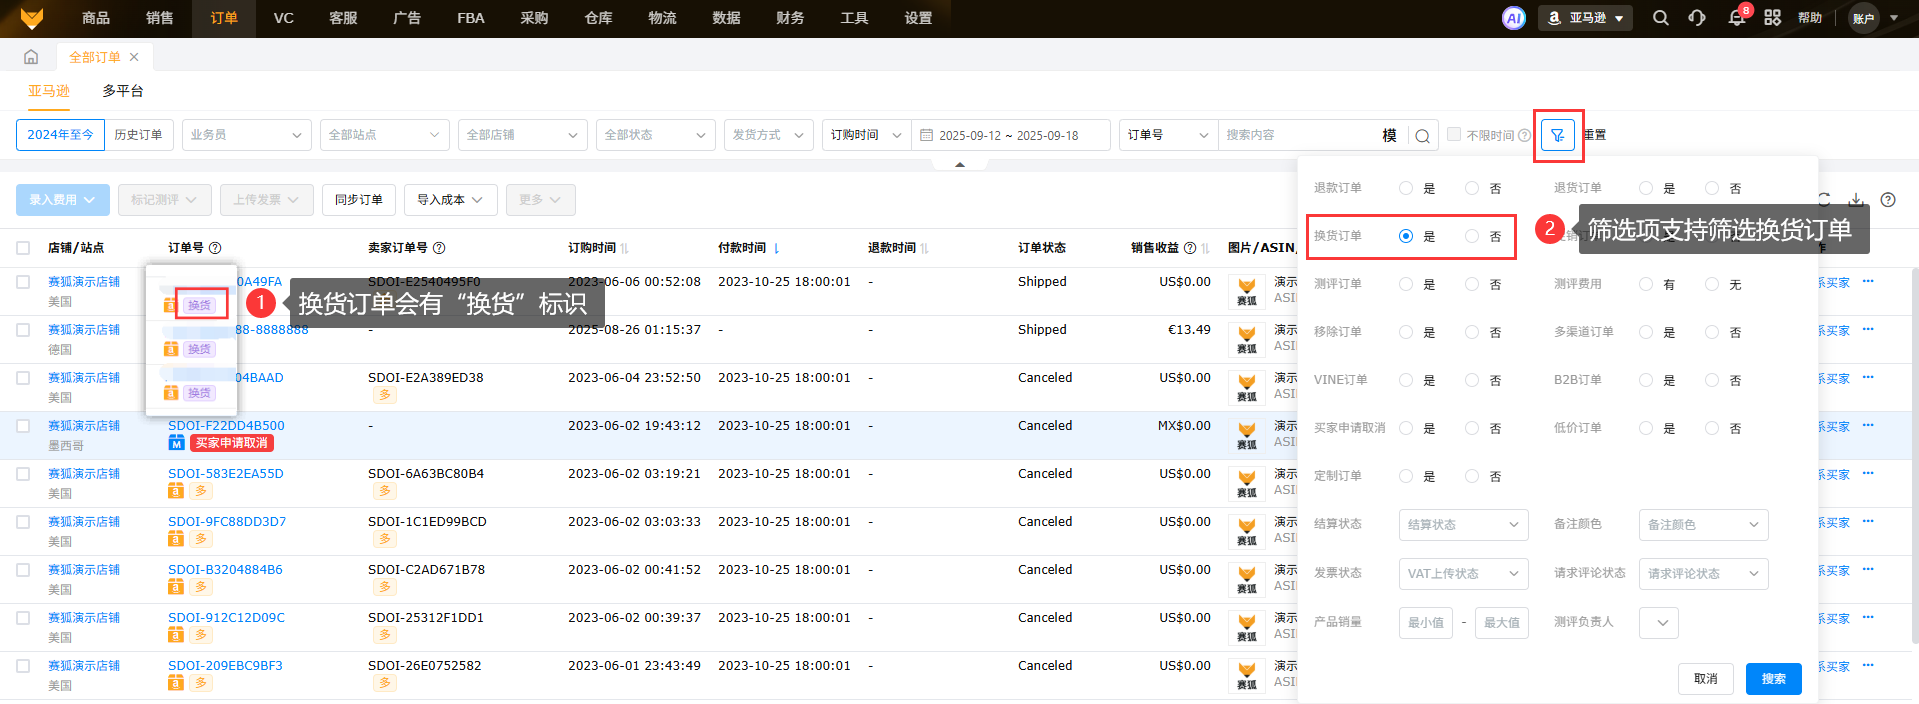The width and height of the screenshot is (1919, 704).
Task: Expand the 导入成本 dropdown button
Action: (450, 200)
